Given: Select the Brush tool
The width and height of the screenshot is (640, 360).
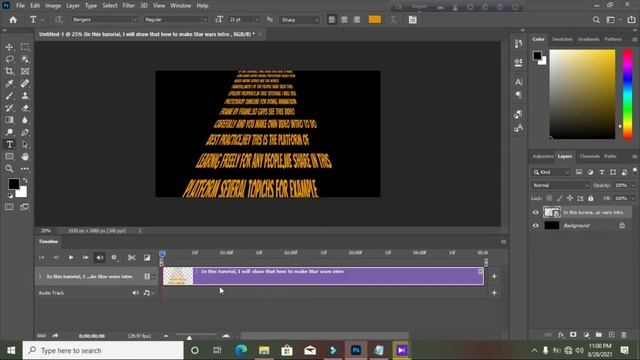Looking at the screenshot, I should (9, 96).
